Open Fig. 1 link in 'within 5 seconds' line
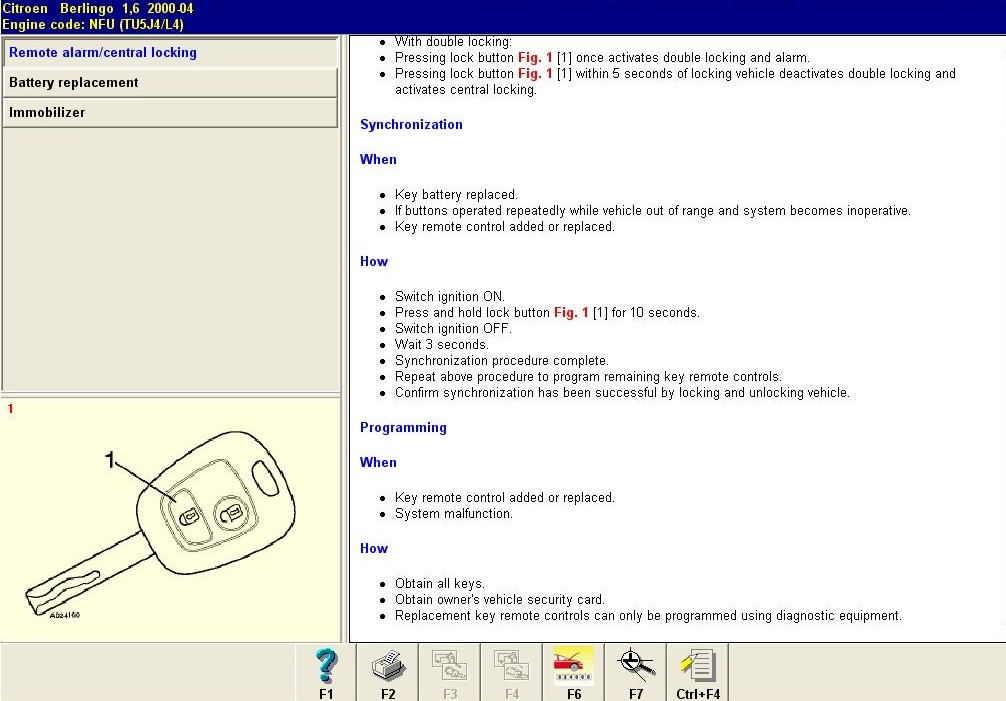This screenshot has width=1006, height=701. (535, 74)
